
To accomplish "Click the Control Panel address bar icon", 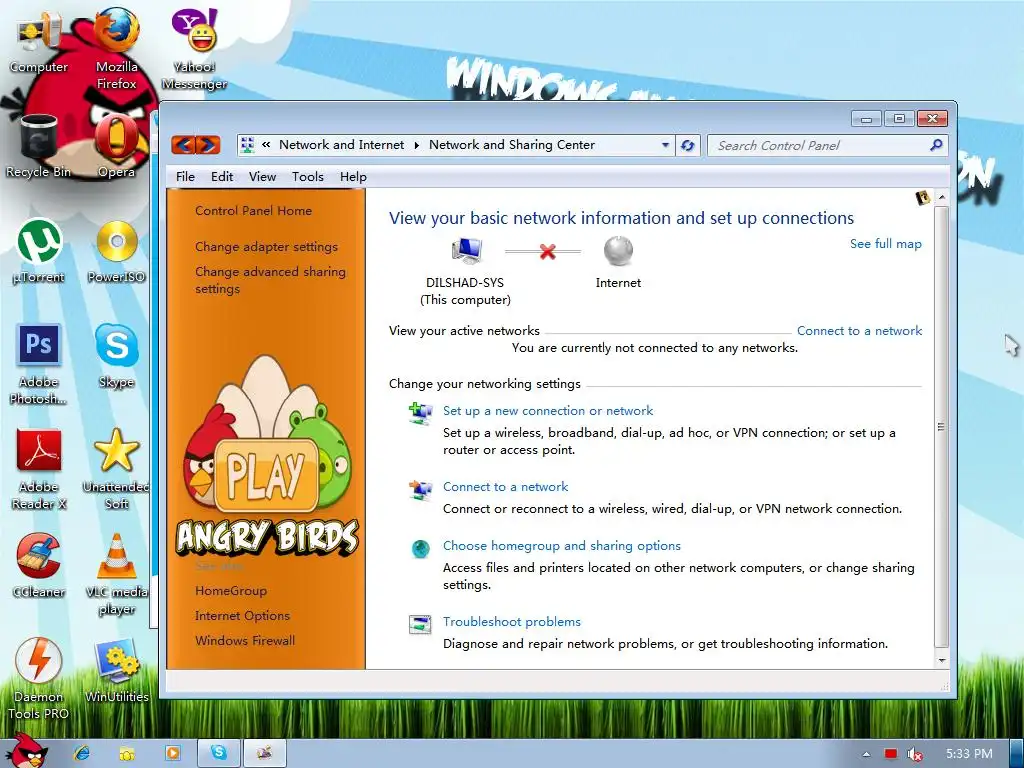I will [247, 145].
